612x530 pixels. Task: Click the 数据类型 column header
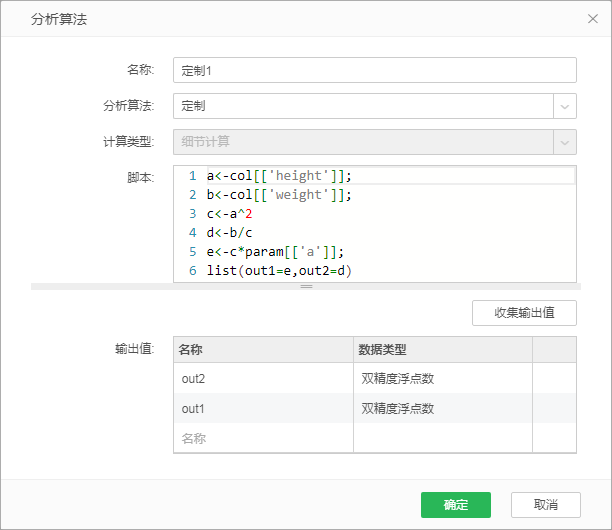(442, 350)
